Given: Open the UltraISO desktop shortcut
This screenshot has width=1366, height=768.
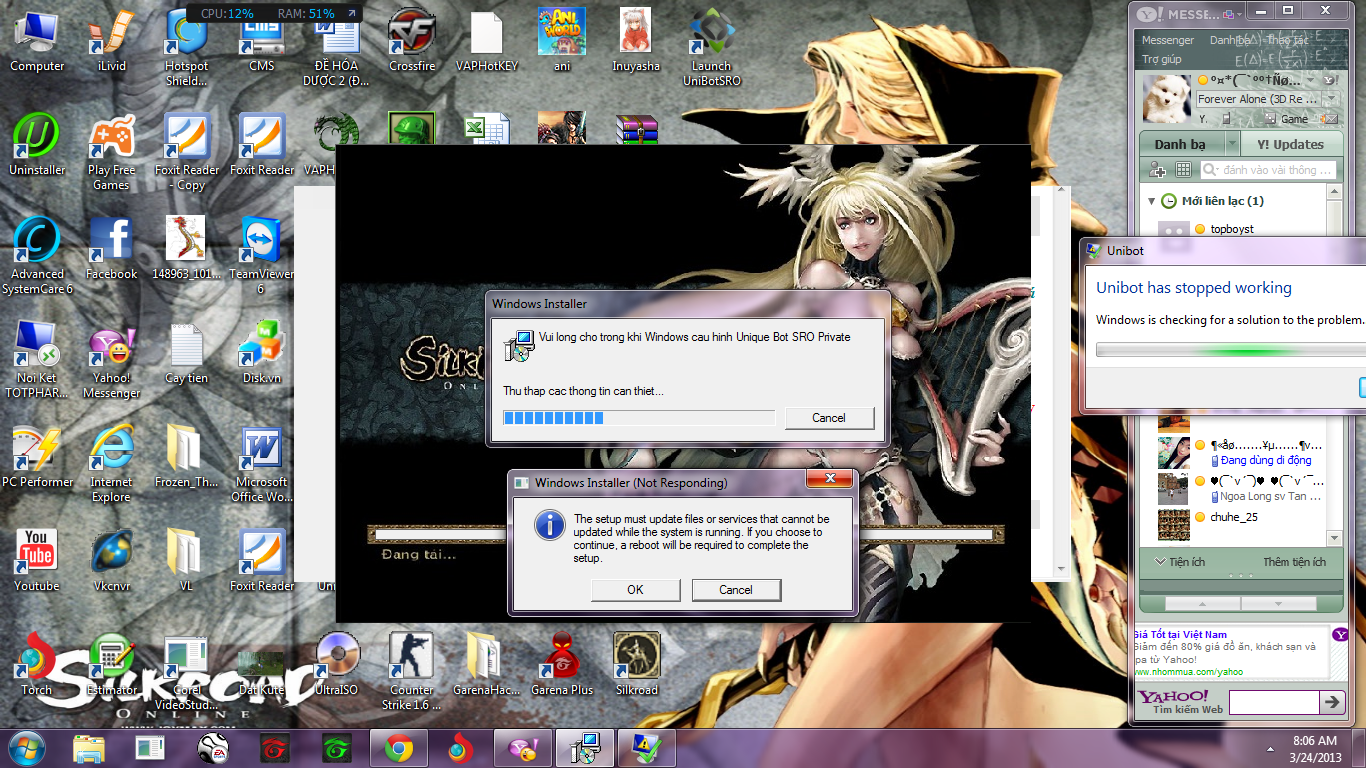Looking at the screenshot, I should 337,665.
